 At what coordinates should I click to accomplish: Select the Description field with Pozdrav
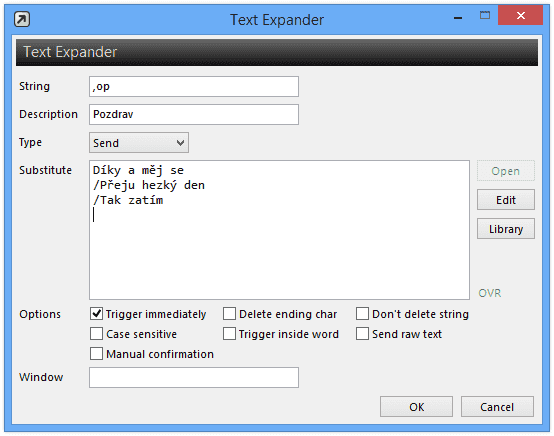194,114
